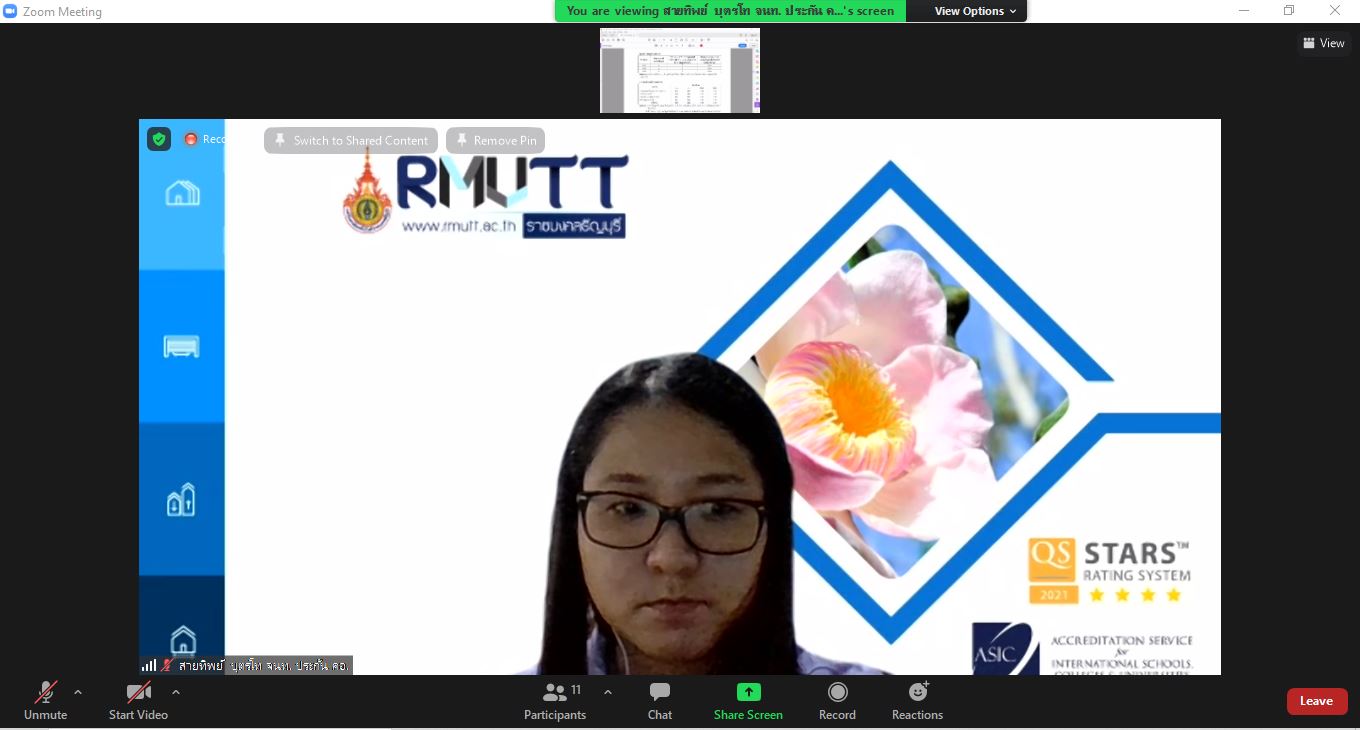
Task: Click the bed icon in blue sidebar
Action: [x=181, y=347]
